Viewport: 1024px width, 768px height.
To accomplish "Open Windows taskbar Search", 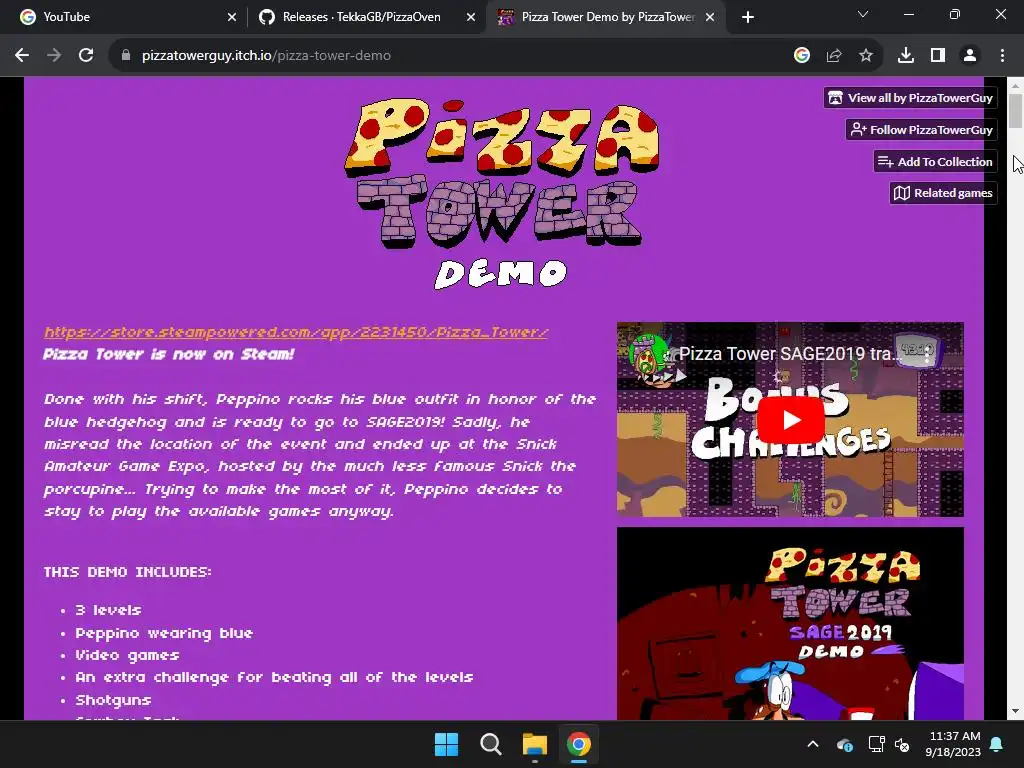I will point(490,744).
